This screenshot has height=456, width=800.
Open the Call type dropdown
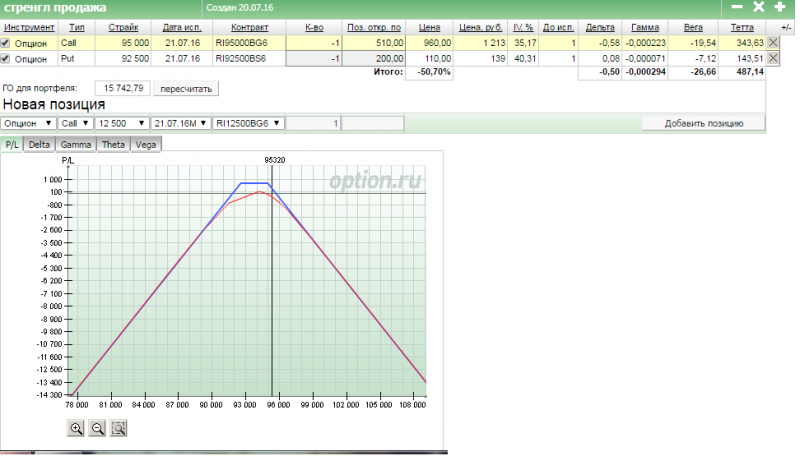[x=75, y=123]
